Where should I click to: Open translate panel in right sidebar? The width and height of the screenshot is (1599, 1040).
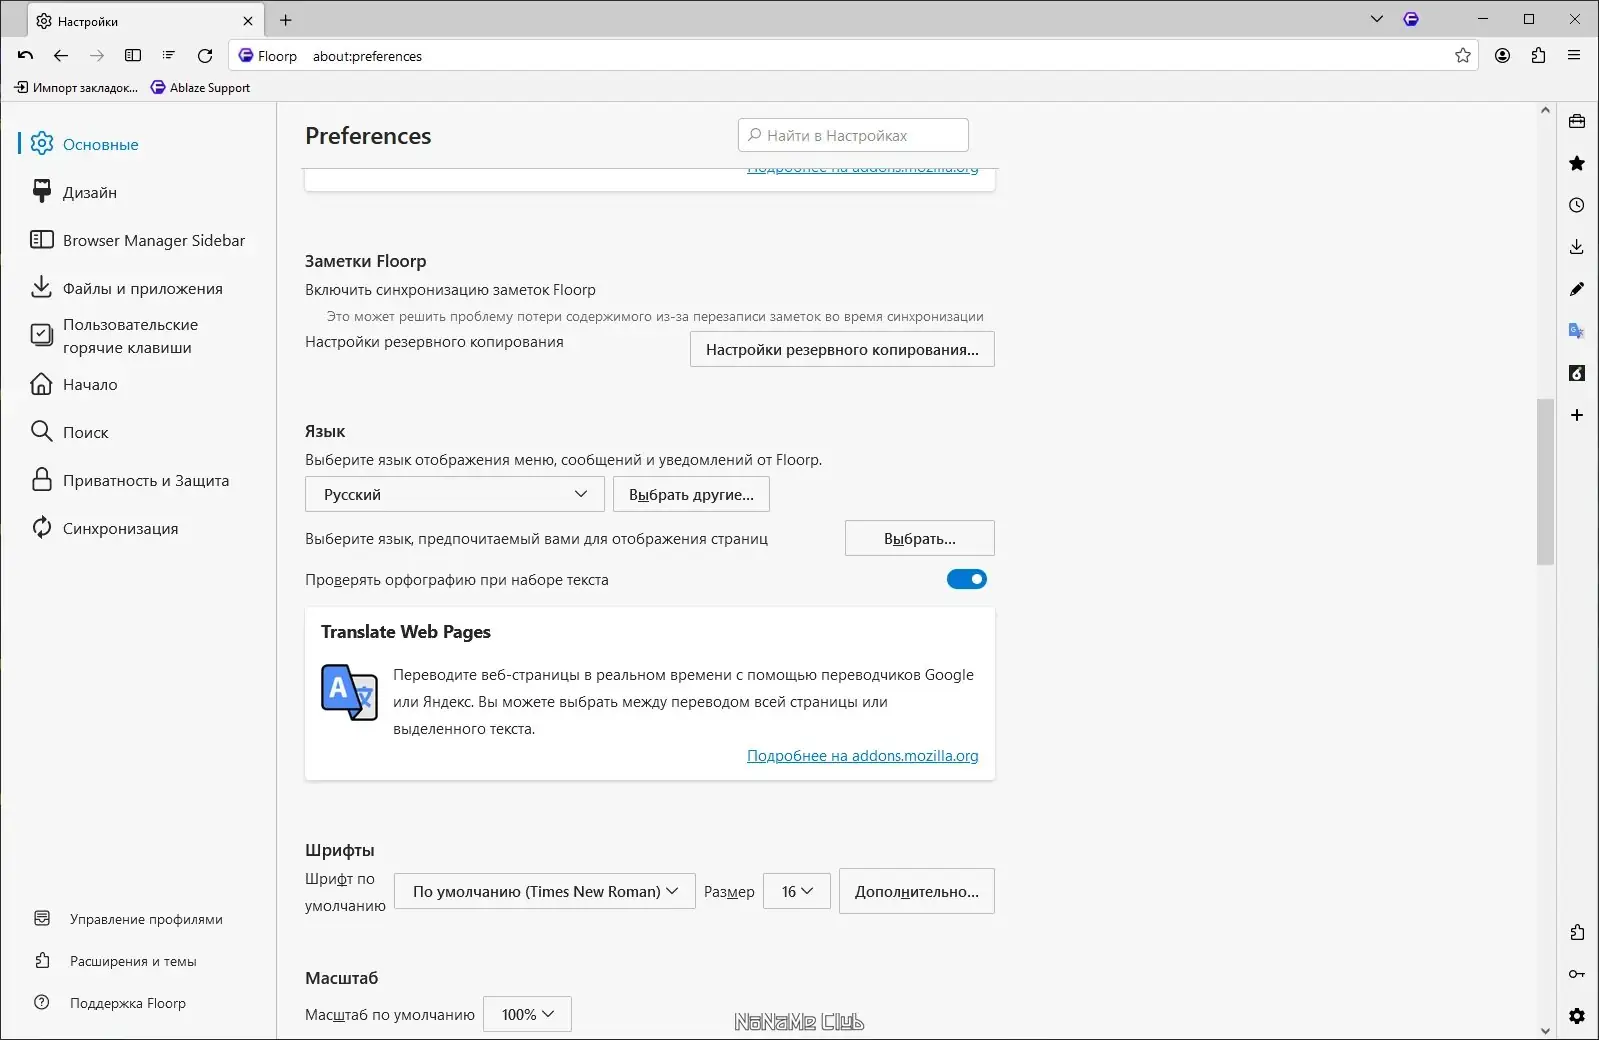[x=1577, y=331]
